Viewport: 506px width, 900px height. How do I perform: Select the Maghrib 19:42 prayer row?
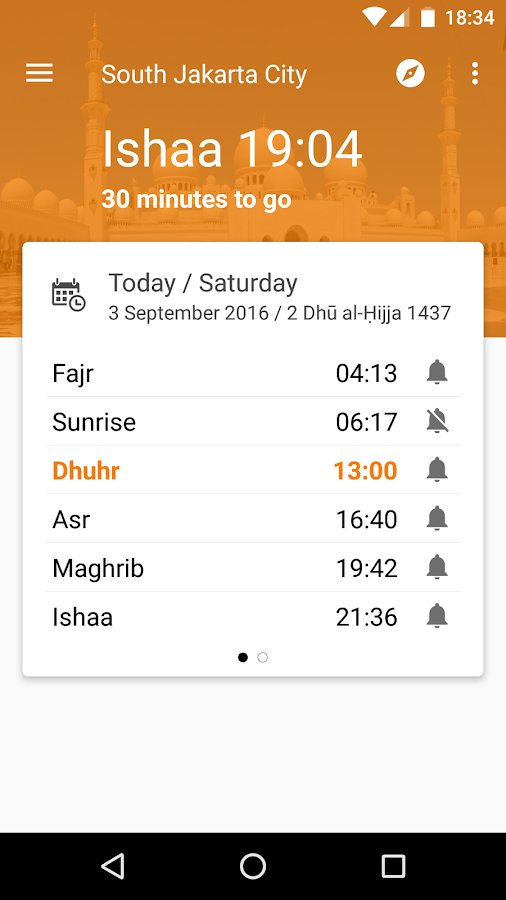tap(253, 568)
